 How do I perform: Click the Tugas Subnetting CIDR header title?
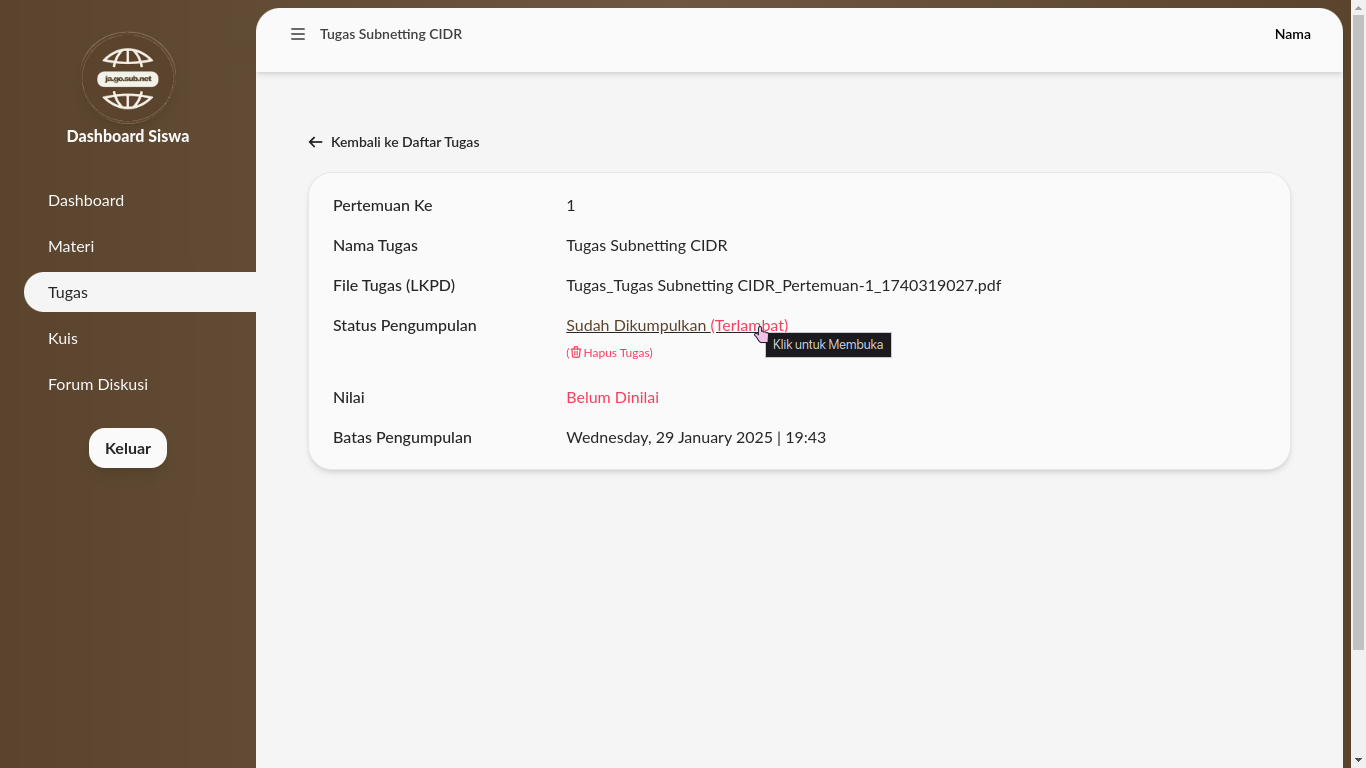[391, 34]
